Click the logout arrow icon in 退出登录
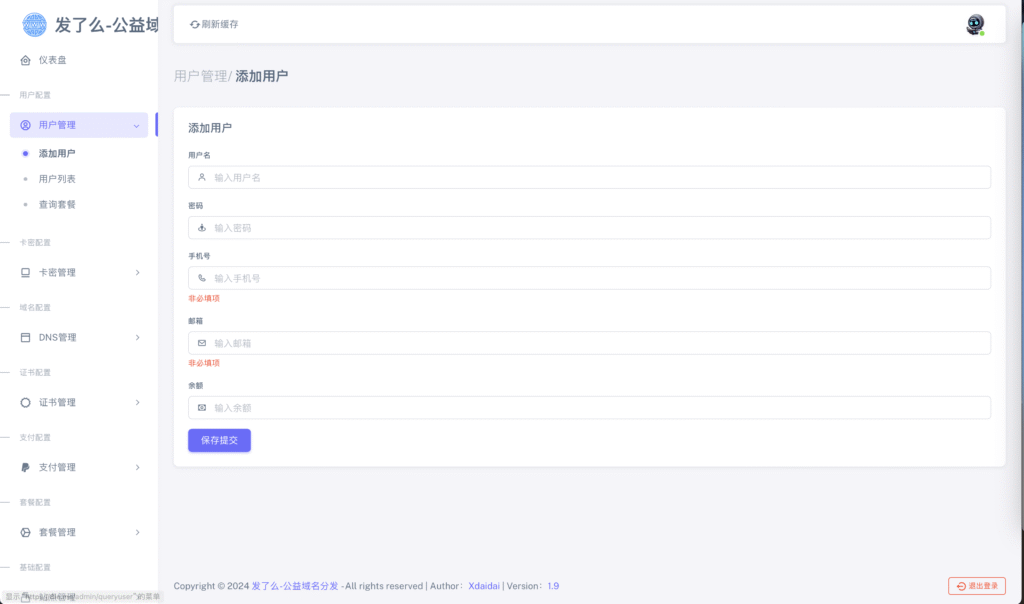The image size is (1024, 604). point(961,586)
